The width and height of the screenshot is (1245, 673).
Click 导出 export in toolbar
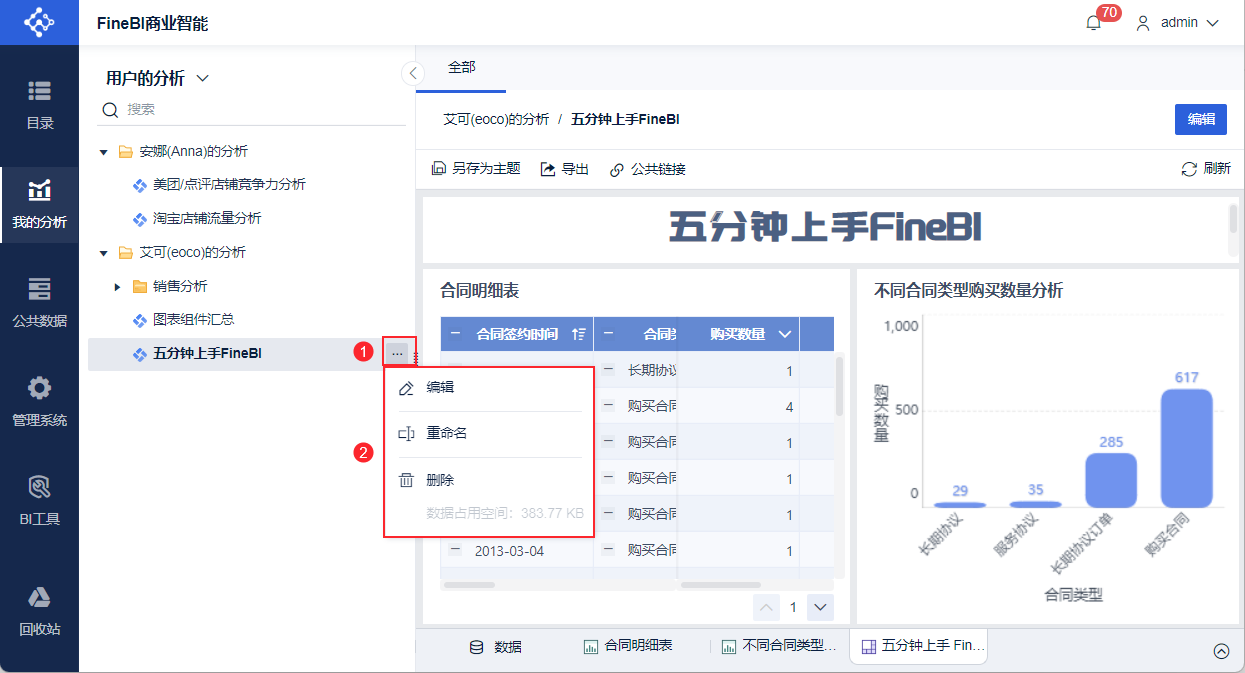(x=565, y=169)
